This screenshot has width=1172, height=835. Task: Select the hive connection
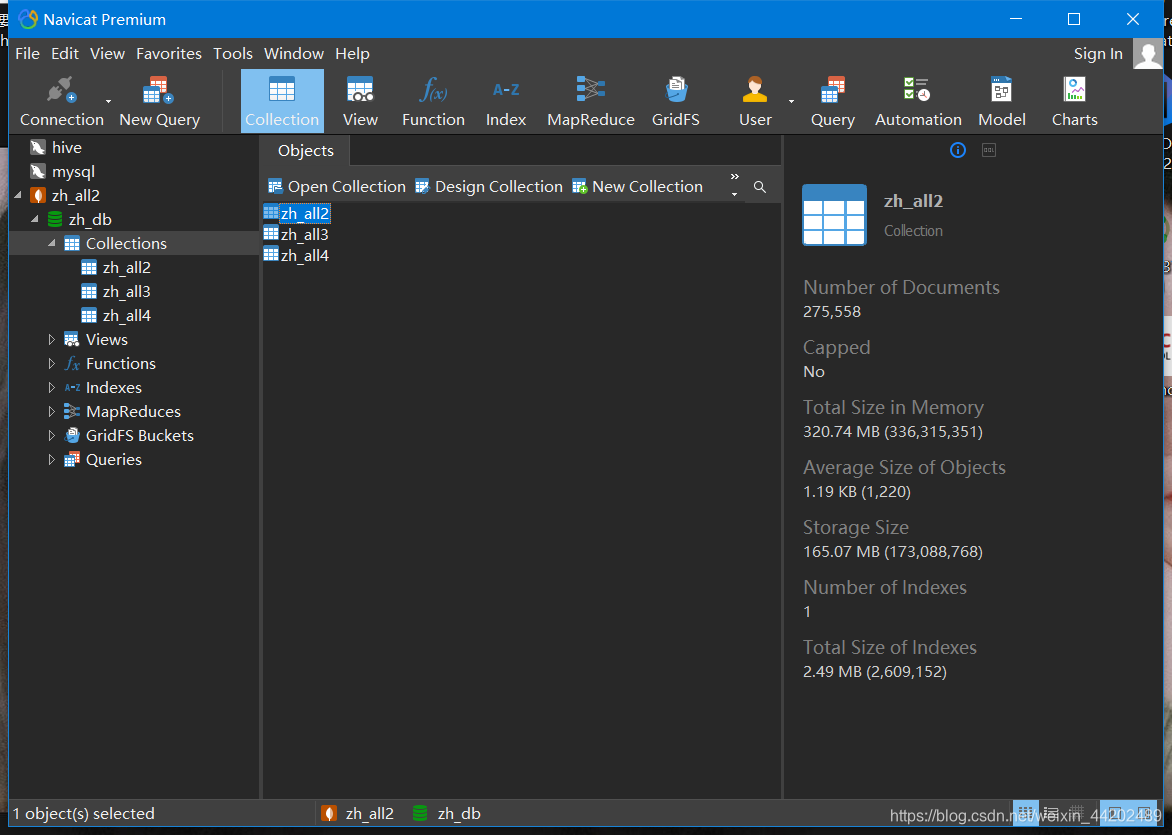[67, 147]
